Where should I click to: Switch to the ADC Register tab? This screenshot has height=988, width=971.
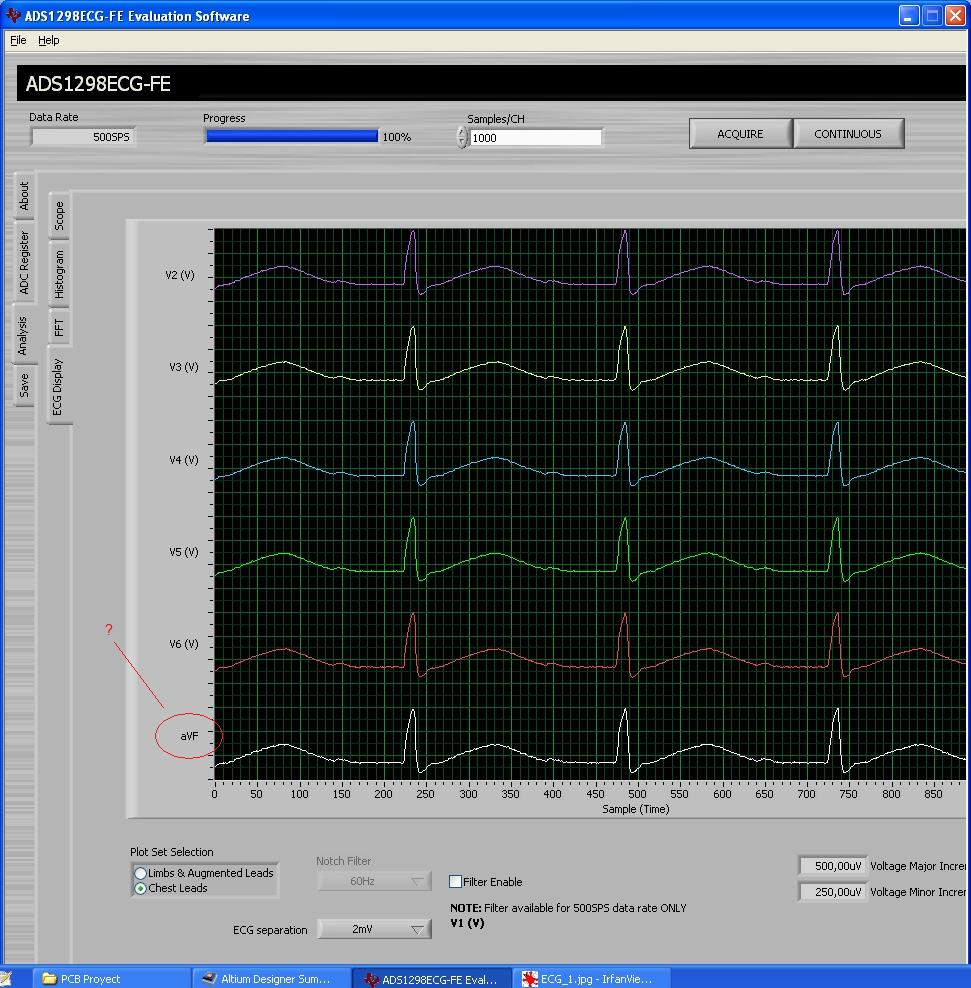click(x=24, y=262)
